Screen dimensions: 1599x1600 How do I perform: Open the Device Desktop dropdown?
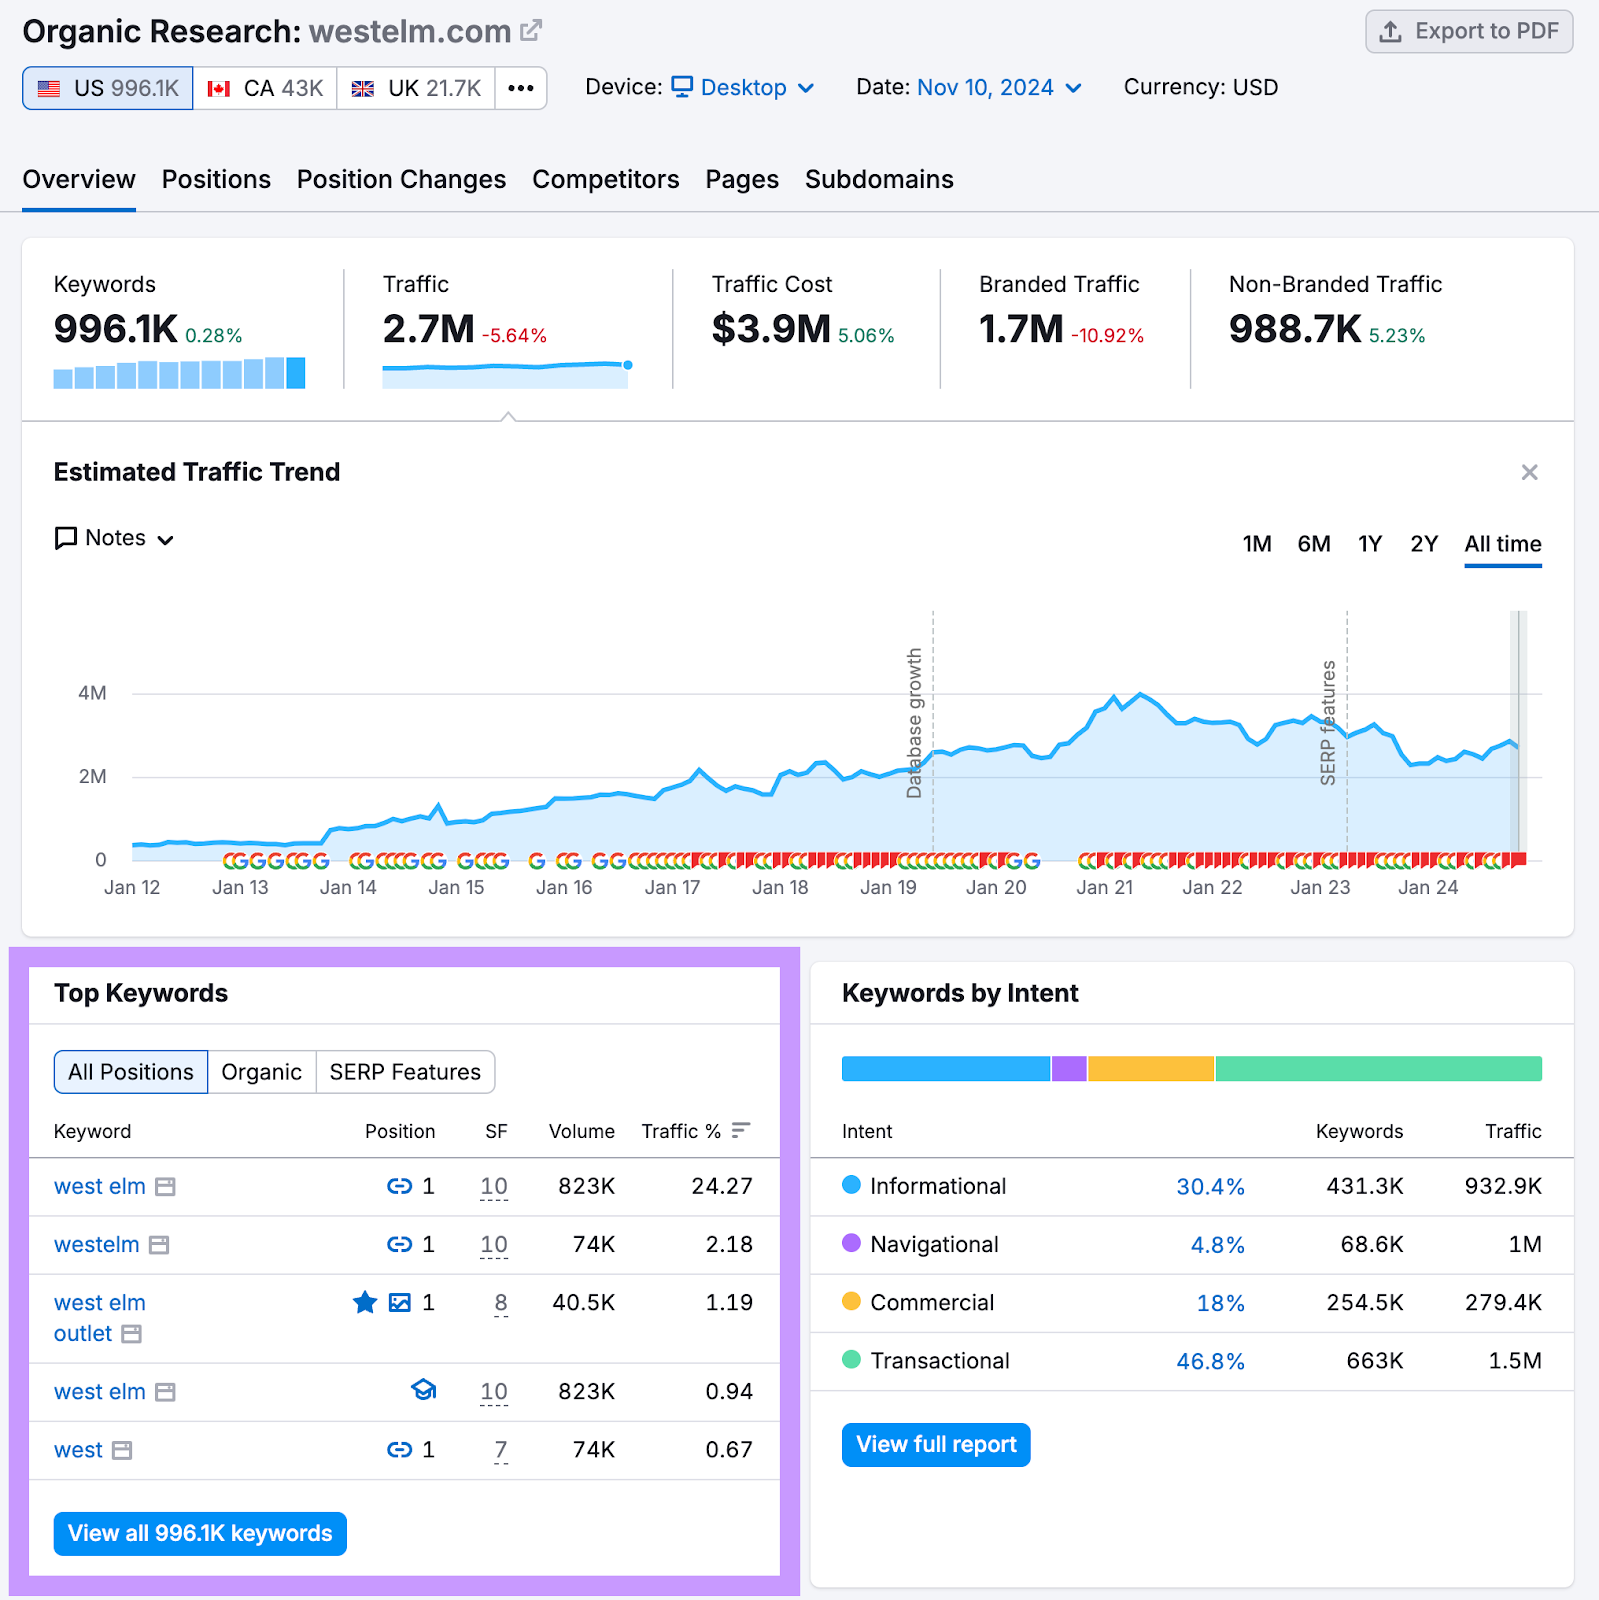click(x=743, y=88)
